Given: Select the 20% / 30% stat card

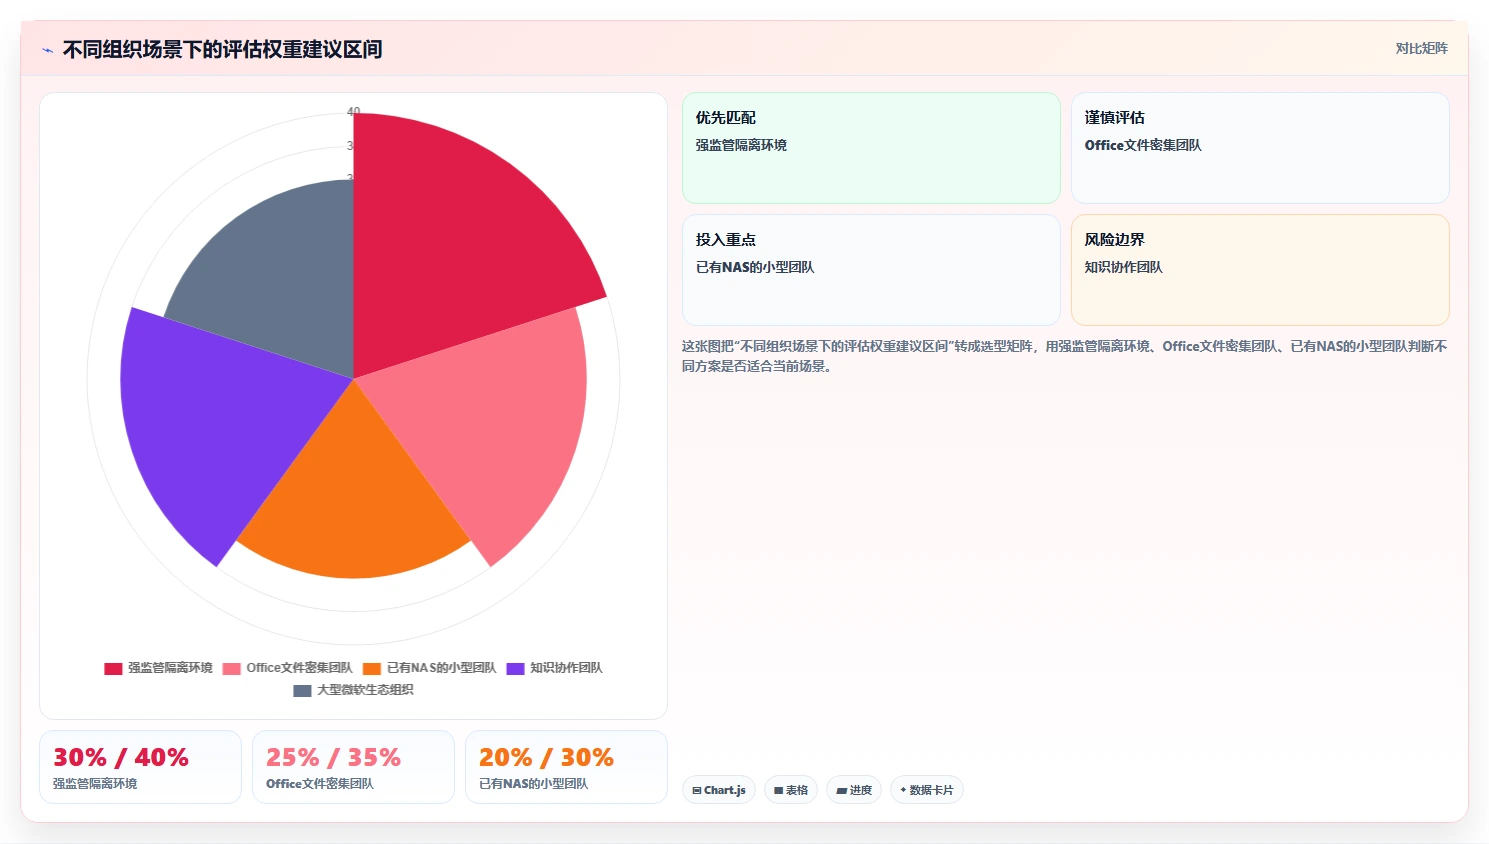Looking at the screenshot, I should click(566, 767).
